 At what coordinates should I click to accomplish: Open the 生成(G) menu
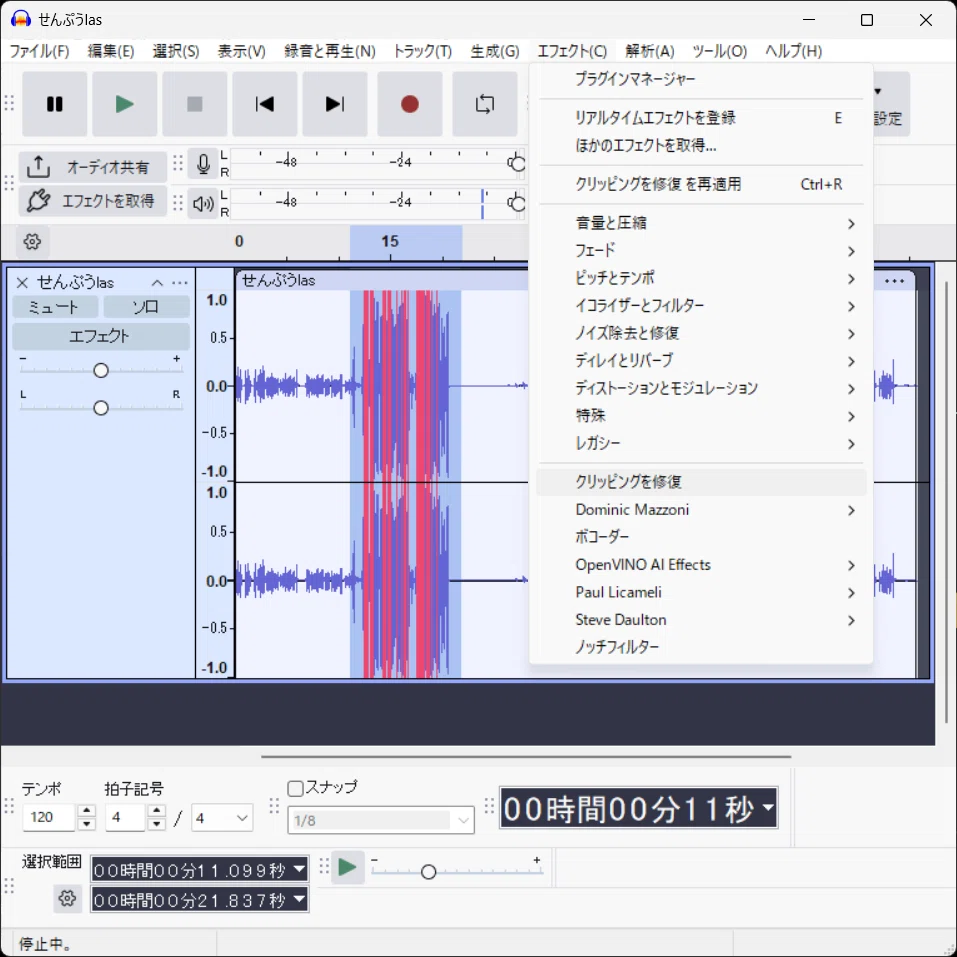pyautogui.click(x=495, y=51)
